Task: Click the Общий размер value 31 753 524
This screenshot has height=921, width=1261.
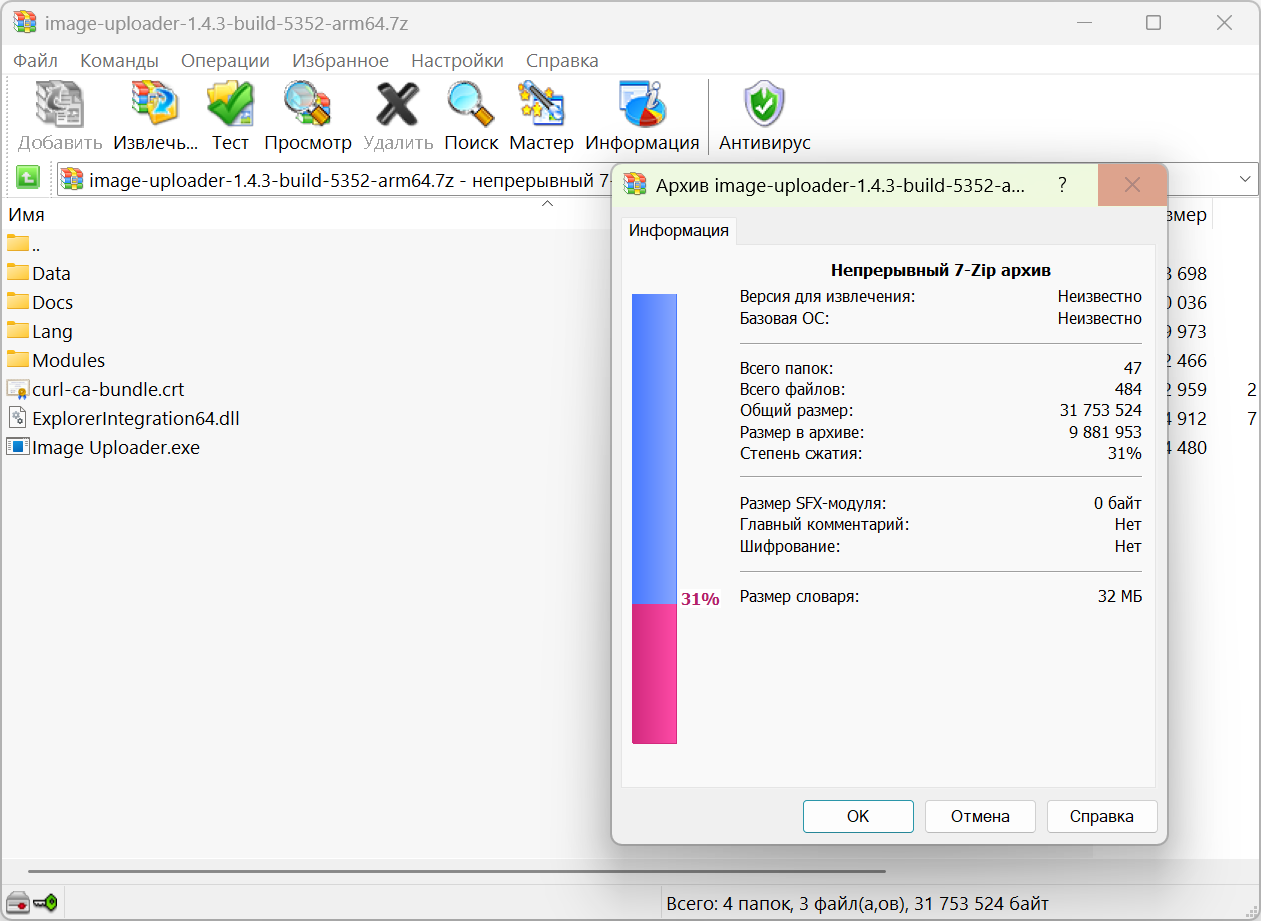Action: click(x=1100, y=410)
